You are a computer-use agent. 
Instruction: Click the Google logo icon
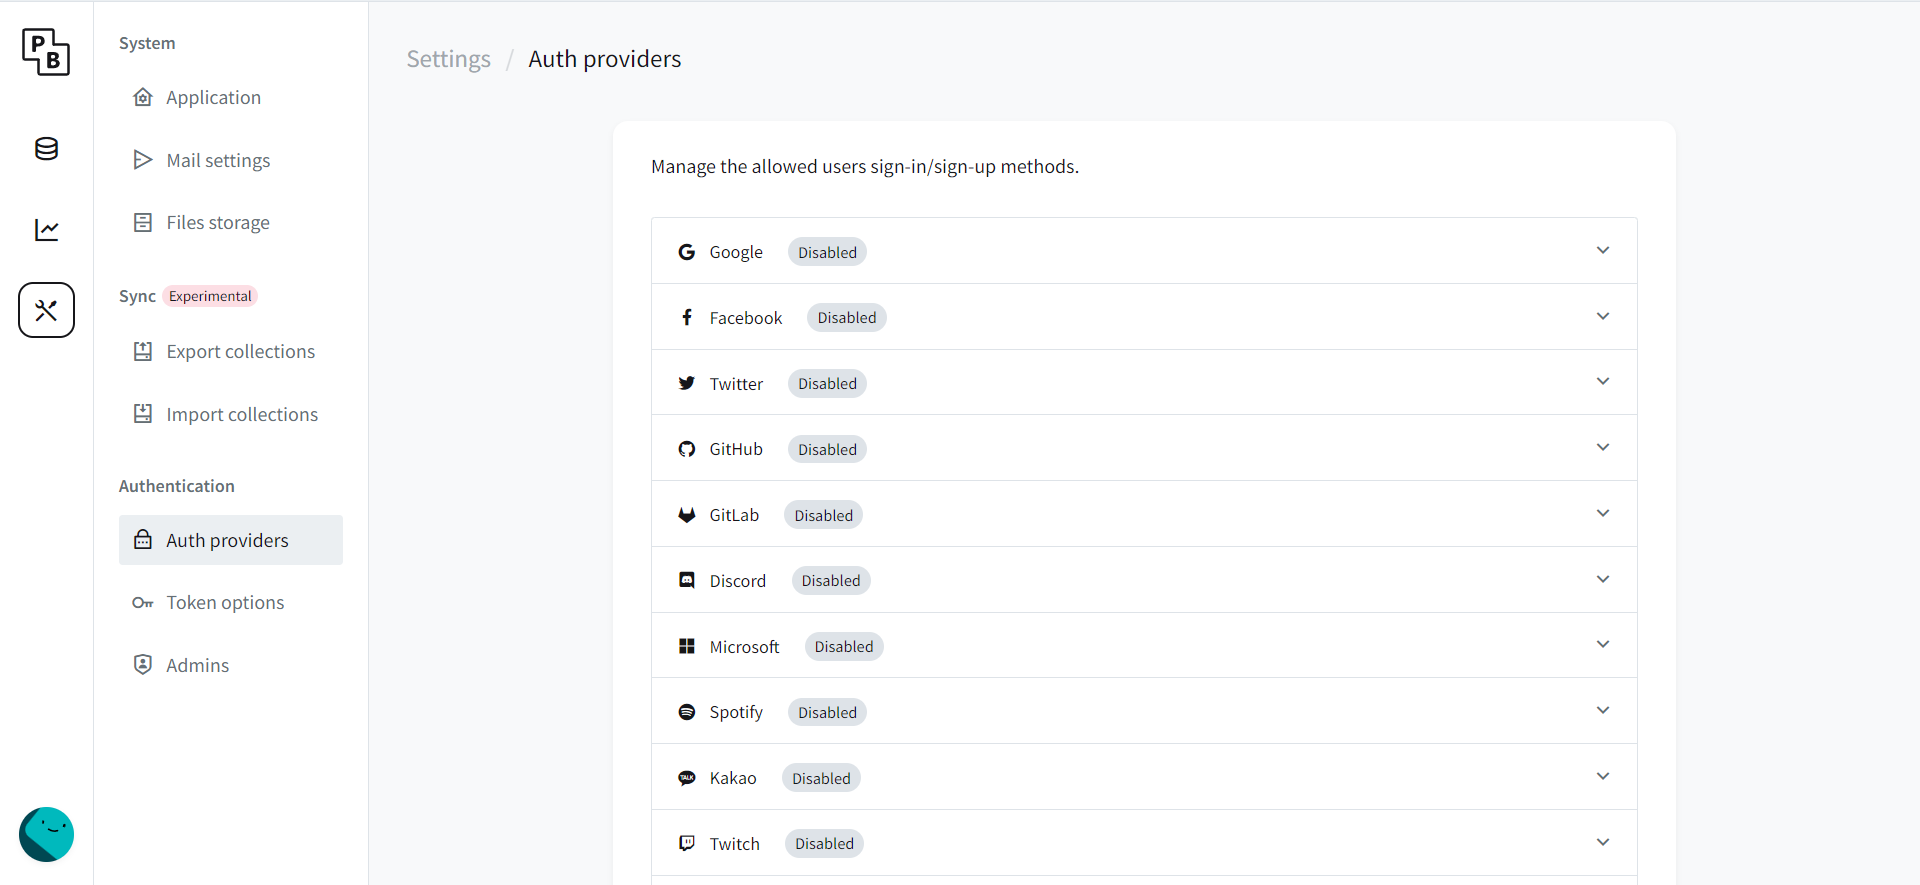(x=686, y=252)
